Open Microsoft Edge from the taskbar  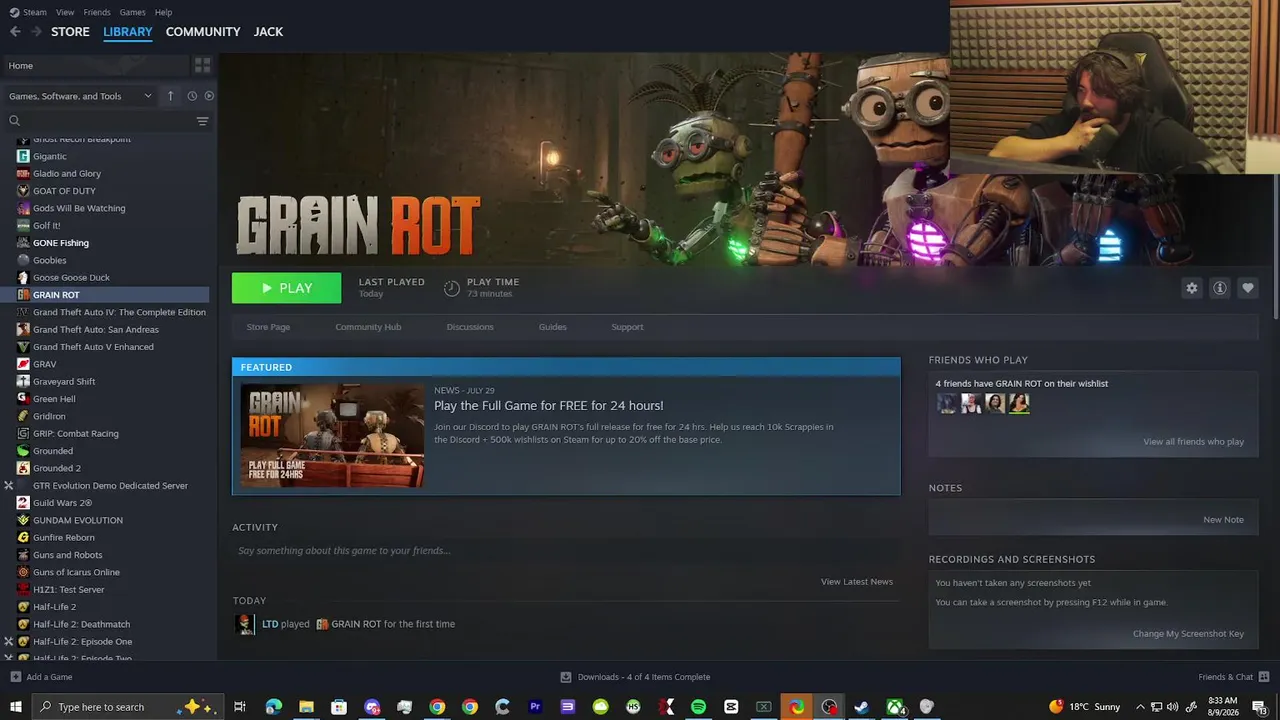pyautogui.click(x=273, y=707)
